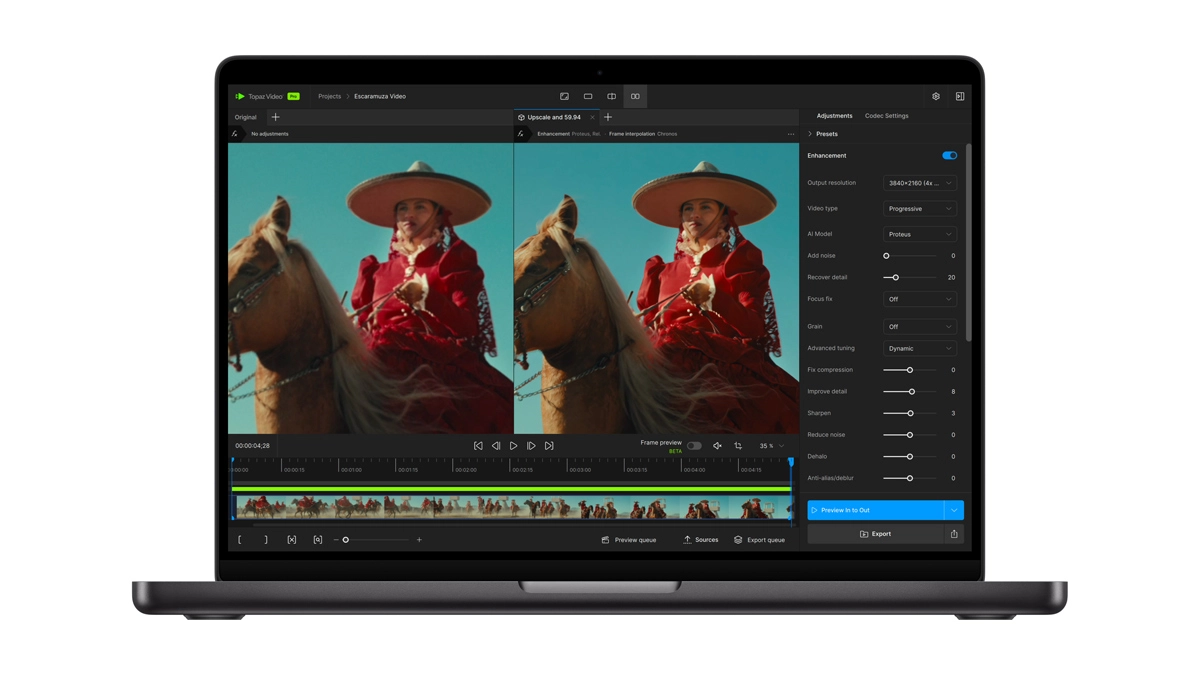Screen dimensions: 1200x675
Task: Open the Preview queue
Action: (630, 539)
